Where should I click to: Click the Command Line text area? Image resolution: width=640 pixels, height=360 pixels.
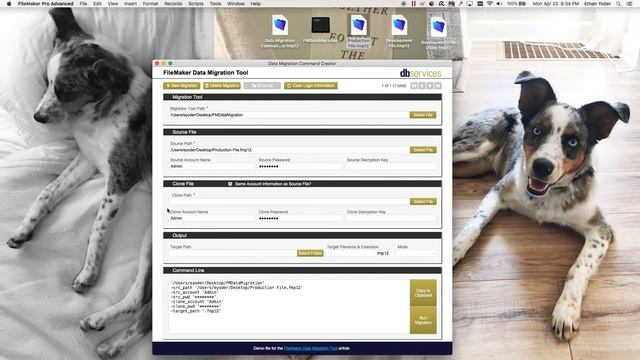[x=289, y=307]
